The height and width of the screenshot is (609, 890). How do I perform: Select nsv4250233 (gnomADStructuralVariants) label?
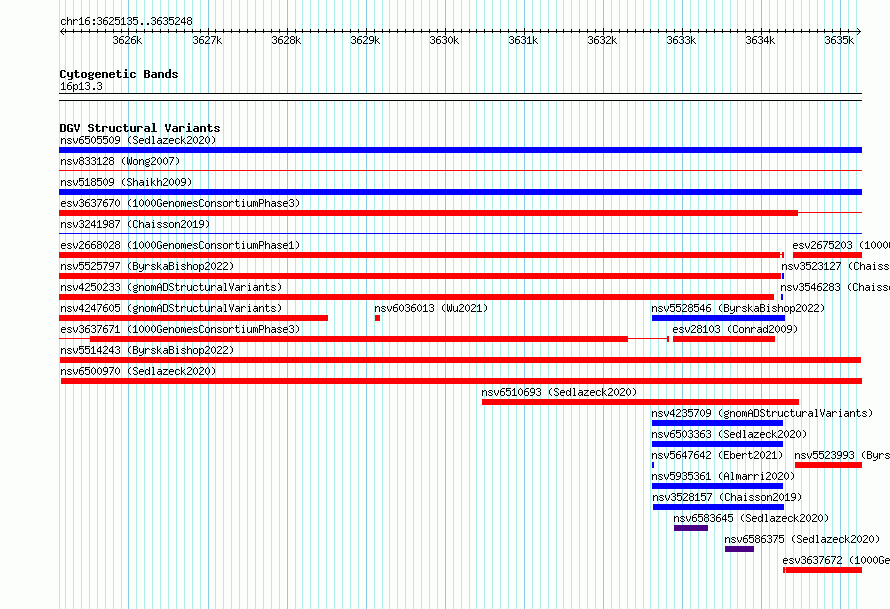coord(171,287)
